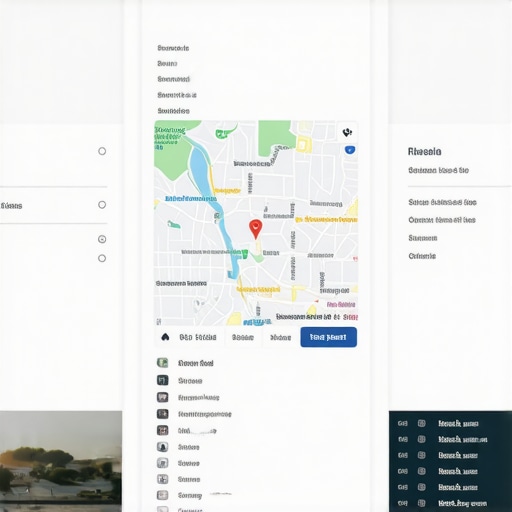
Task: Click the blue button below the map
Action: click(329, 337)
